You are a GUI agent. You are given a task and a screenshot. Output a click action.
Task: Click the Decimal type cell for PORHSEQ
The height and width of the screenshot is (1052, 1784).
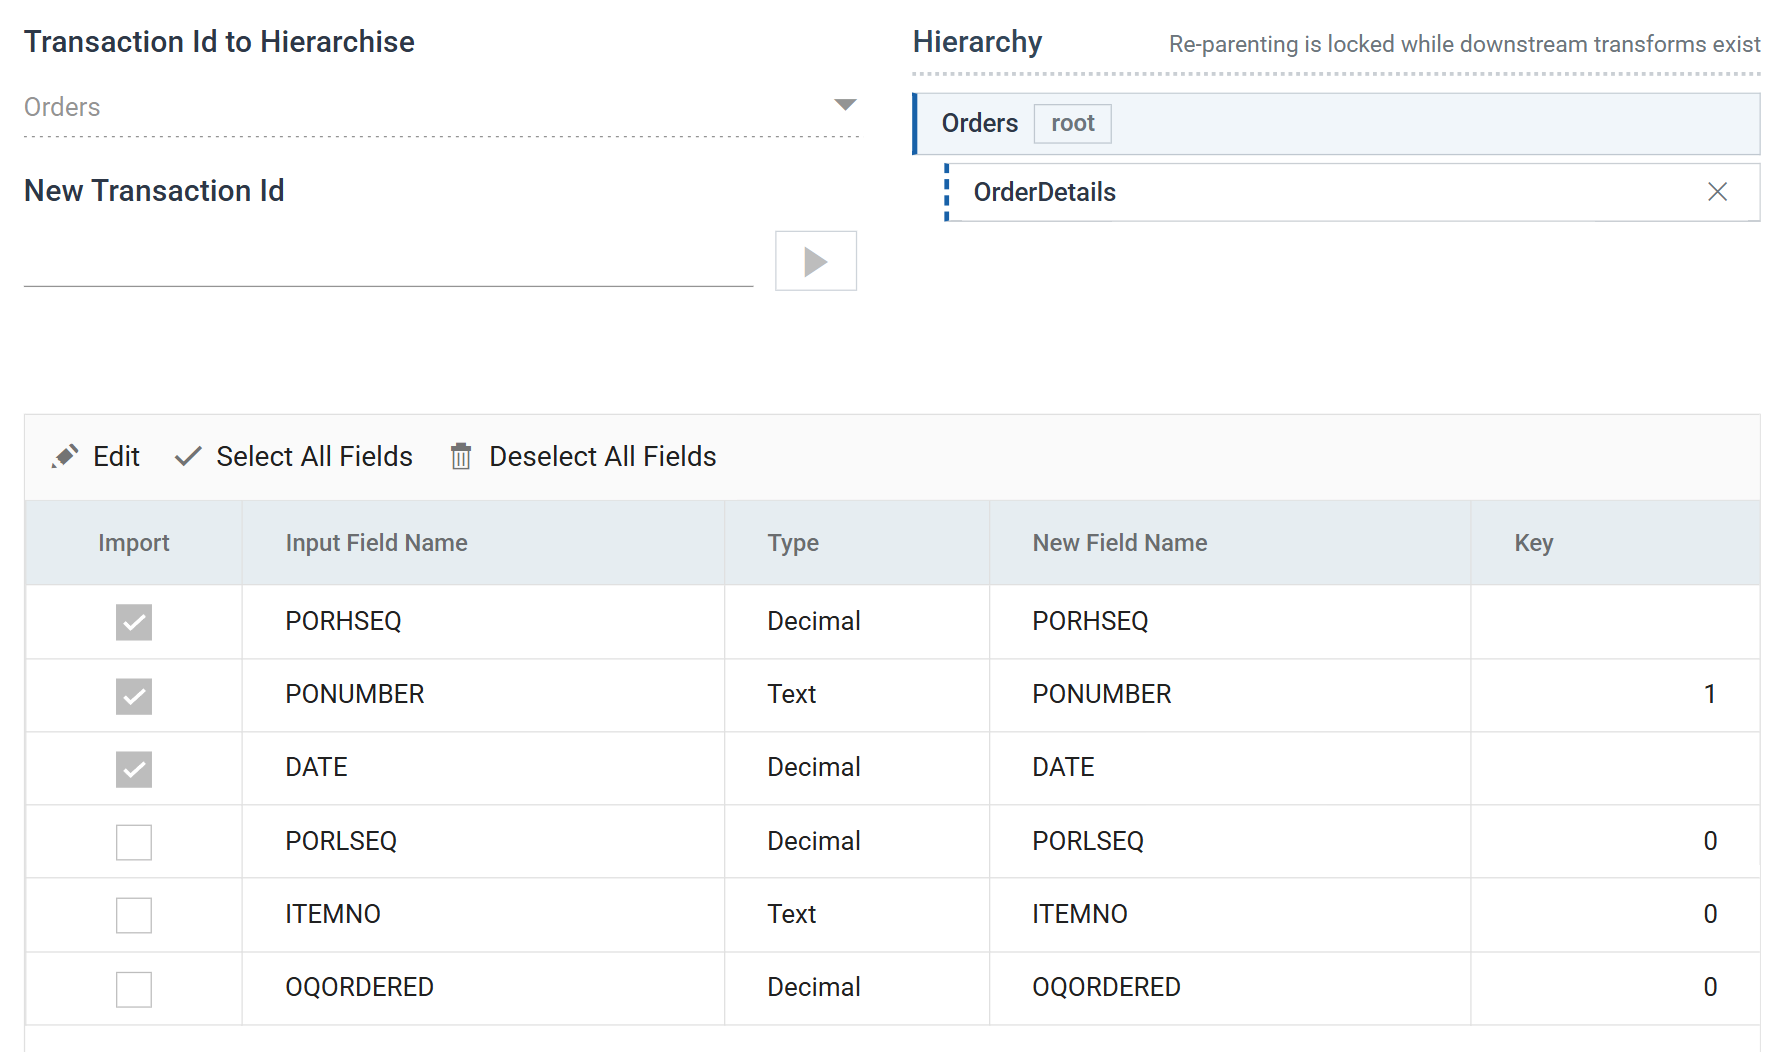pyautogui.click(x=857, y=621)
